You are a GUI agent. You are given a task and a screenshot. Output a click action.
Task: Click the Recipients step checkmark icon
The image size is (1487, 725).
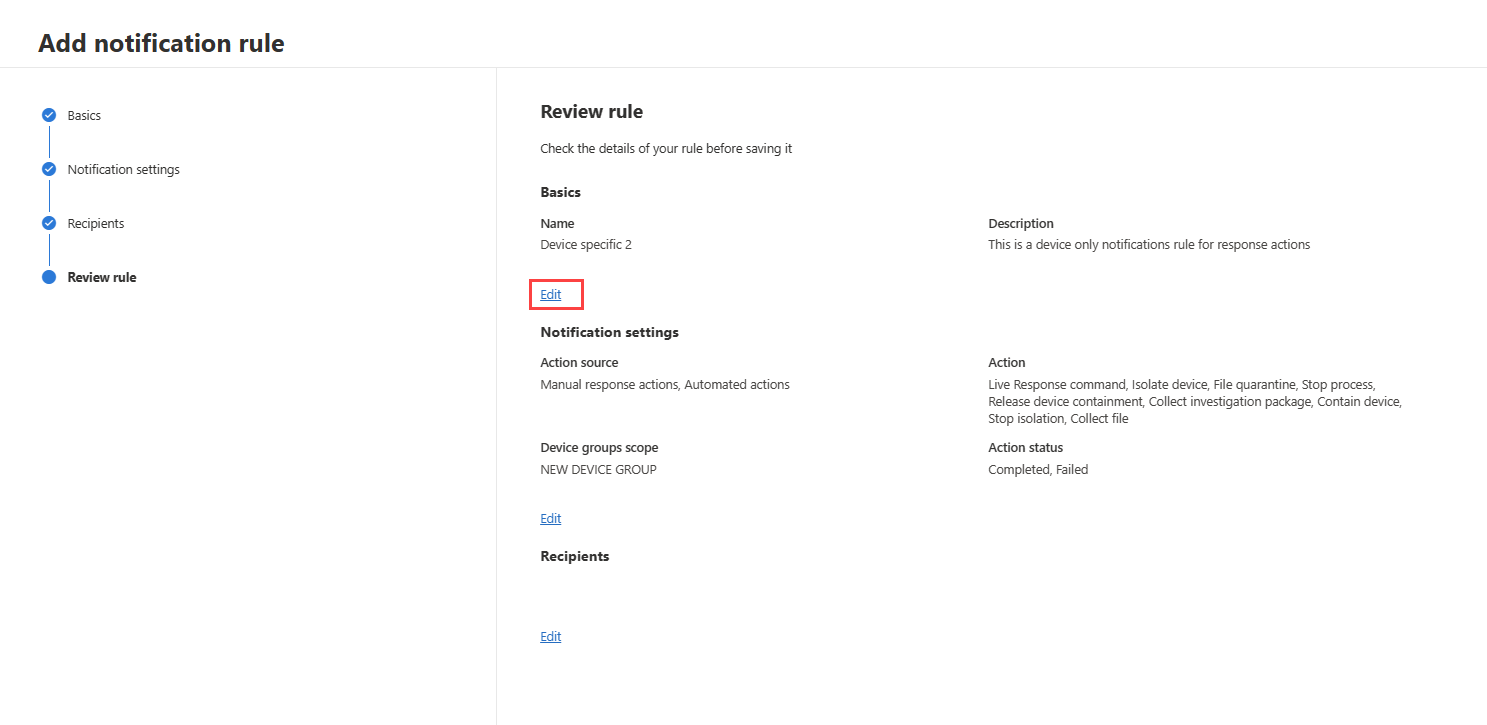pyautogui.click(x=49, y=223)
